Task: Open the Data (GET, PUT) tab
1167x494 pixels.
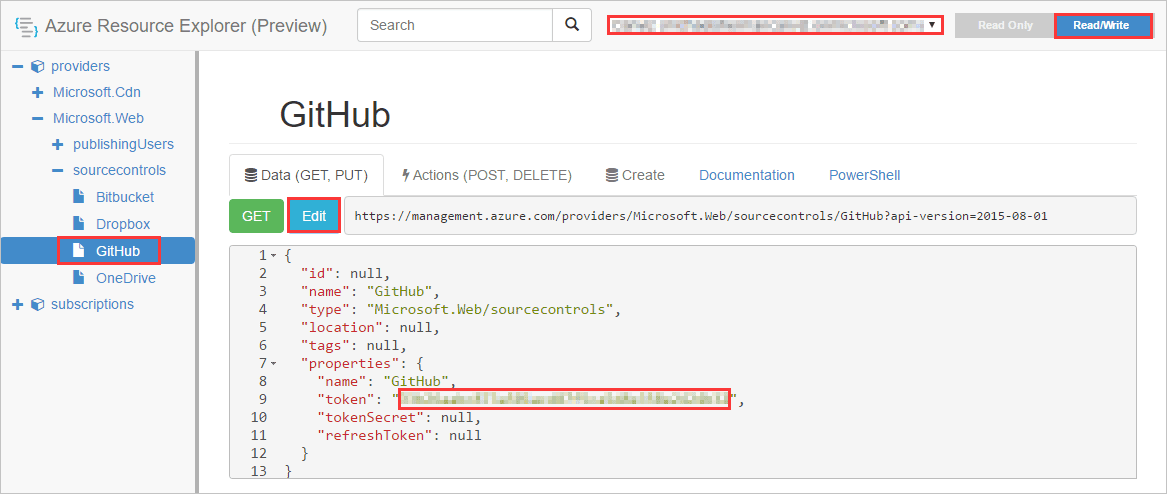Action: (x=306, y=176)
